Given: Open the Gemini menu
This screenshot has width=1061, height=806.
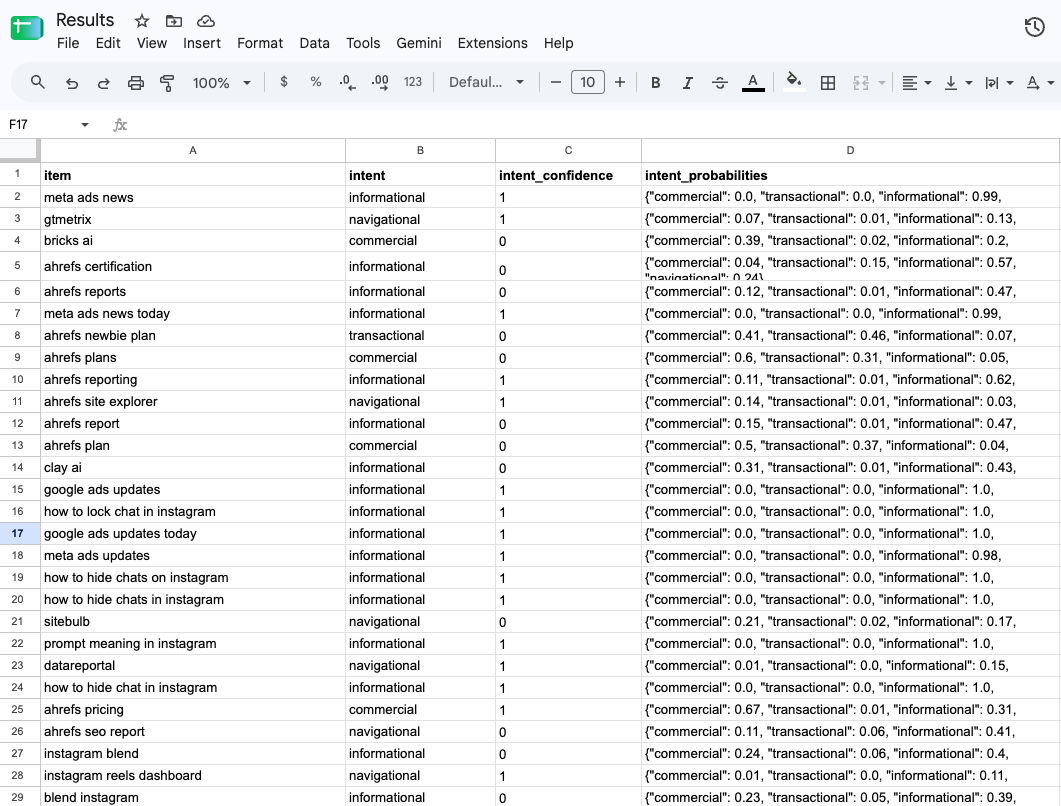Looking at the screenshot, I should pos(419,43).
